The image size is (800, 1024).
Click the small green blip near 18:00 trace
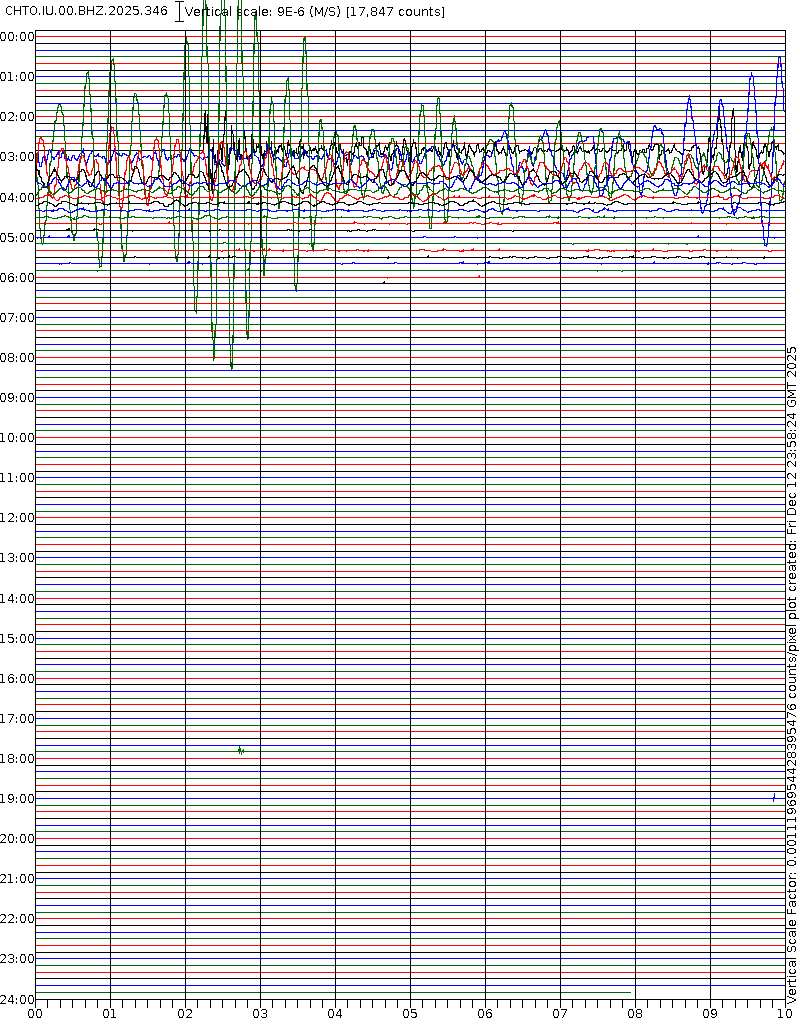(240, 750)
